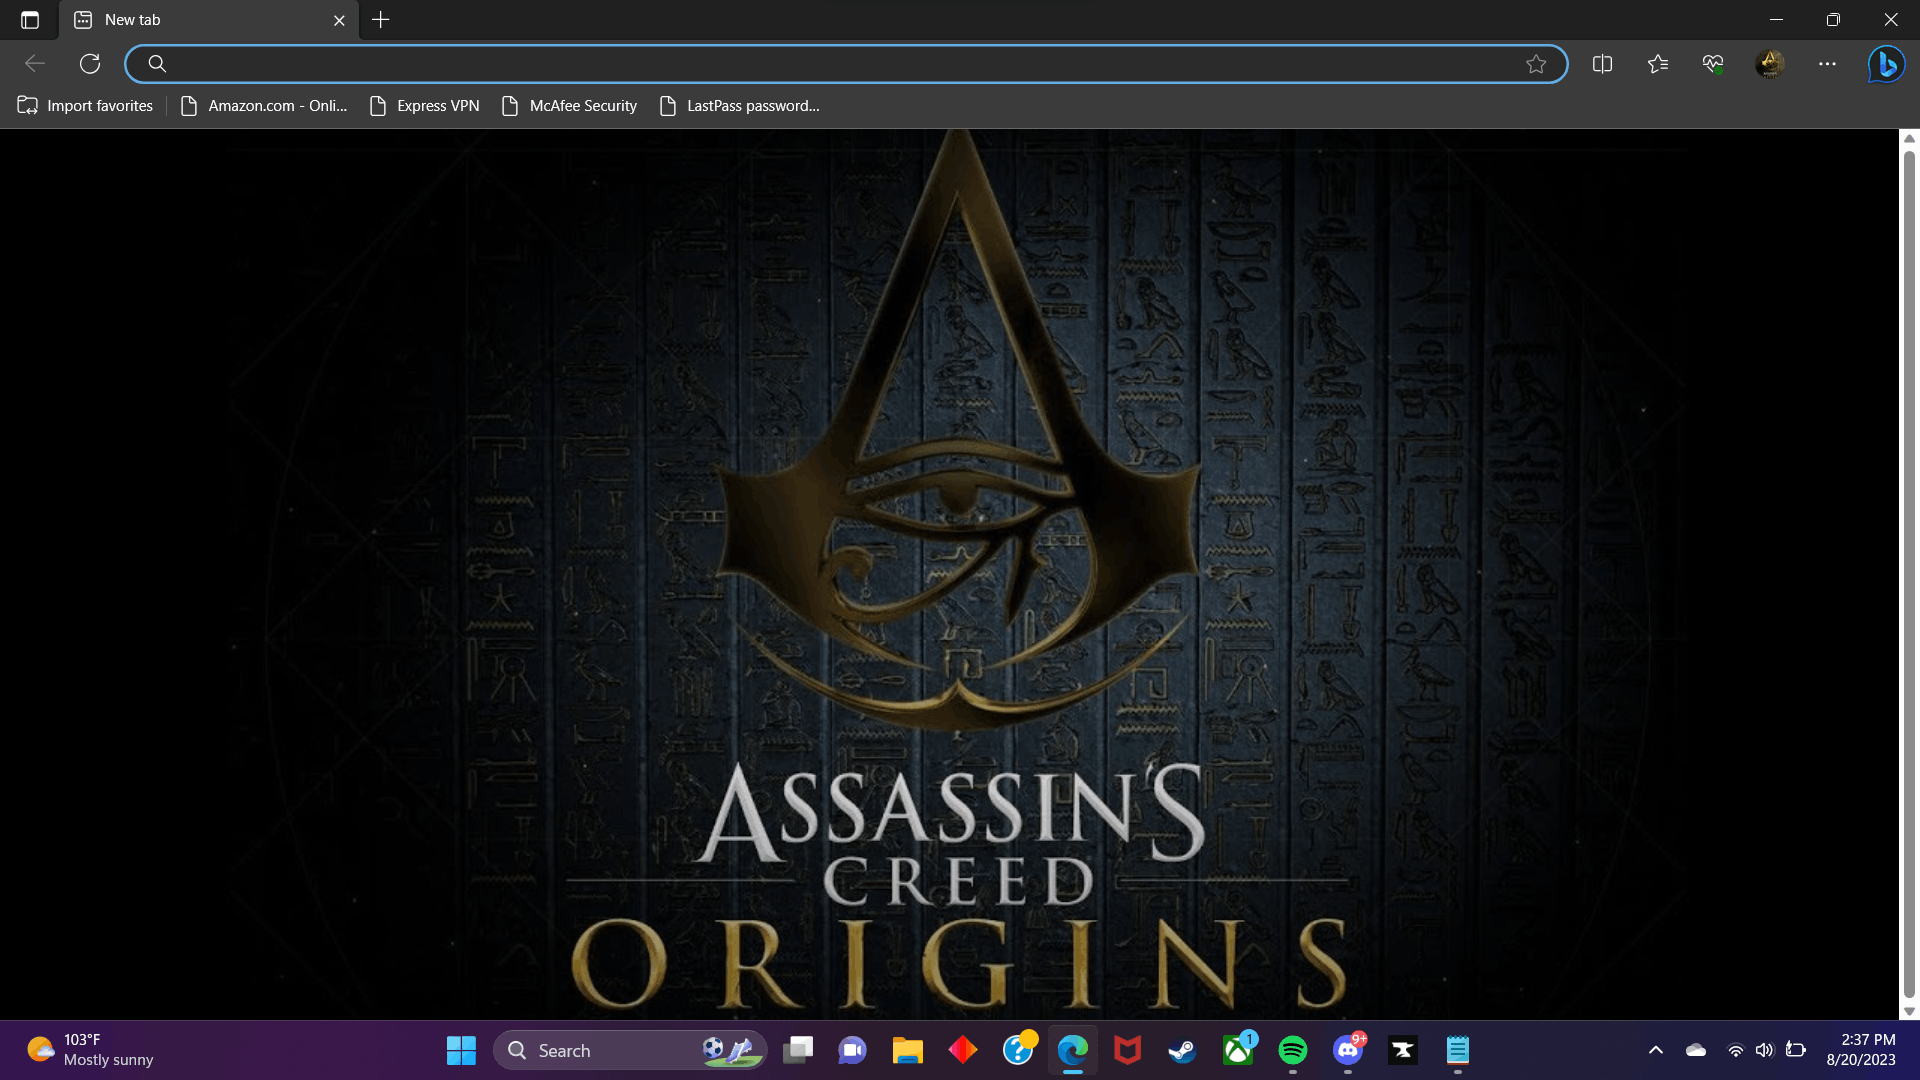Click Import favorites button
Image resolution: width=1920 pixels, height=1080 pixels.
coord(86,106)
